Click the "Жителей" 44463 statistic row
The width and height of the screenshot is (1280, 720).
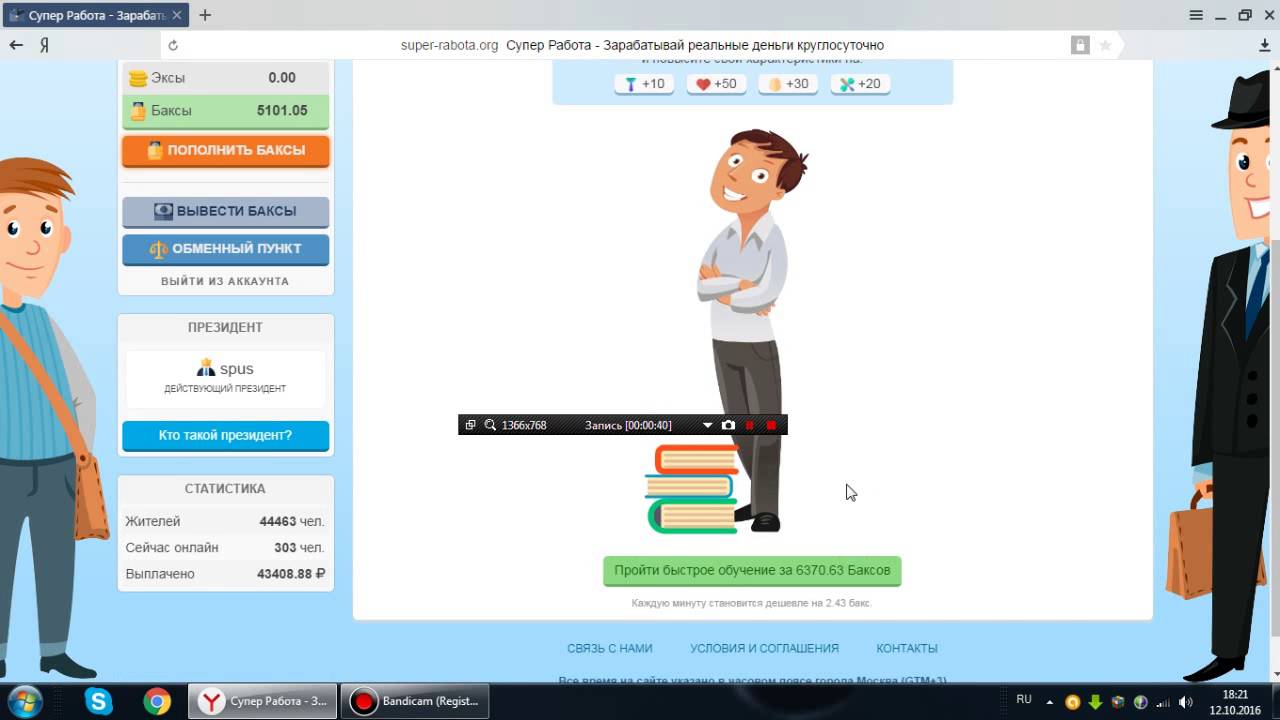pyautogui.click(x=225, y=522)
